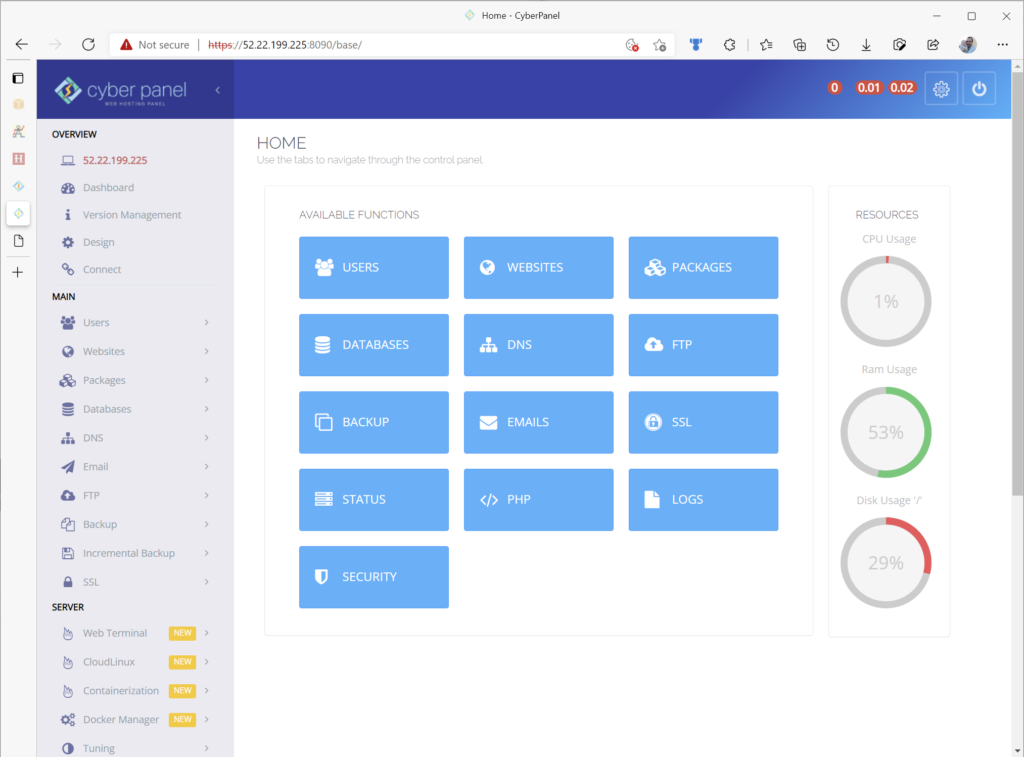Click the RESOURCES heading
Image resolution: width=1024 pixels, height=757 pixels.
tap(887, 215)
